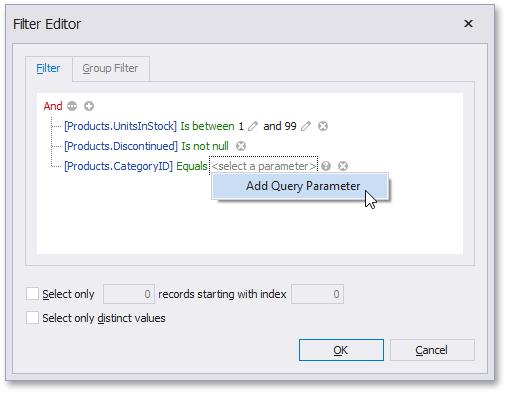506x393 pixels.
Task: Confirm with the OK button
Action: coord(341,350)
